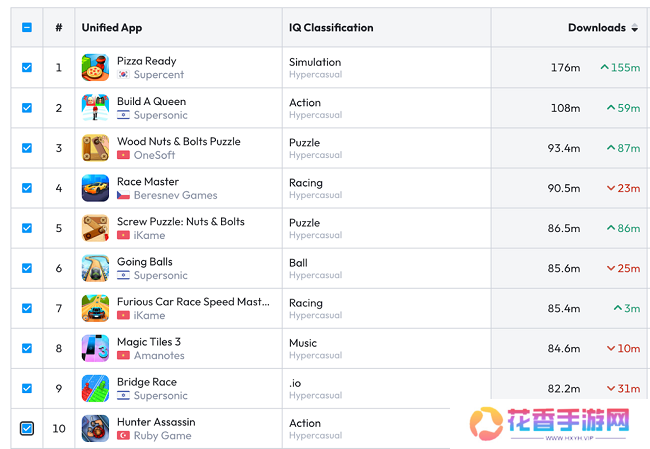The height and width of the screenshot is (449, 650).
Task: Click the Furious Car Race Speed Master title
Action: pos(193,302)
